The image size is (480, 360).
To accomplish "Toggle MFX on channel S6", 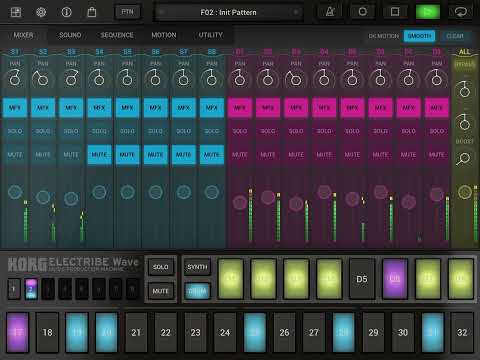I will click(155, 108).
